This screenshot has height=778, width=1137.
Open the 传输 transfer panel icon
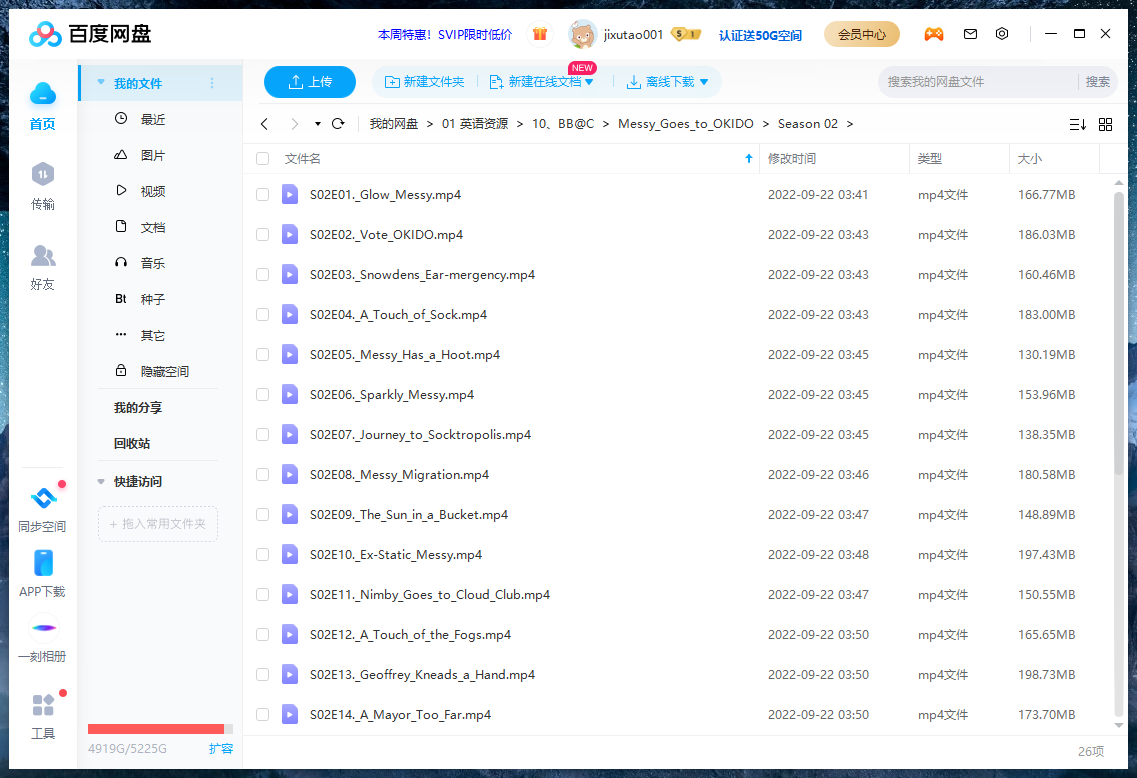[x=43, y=174]
